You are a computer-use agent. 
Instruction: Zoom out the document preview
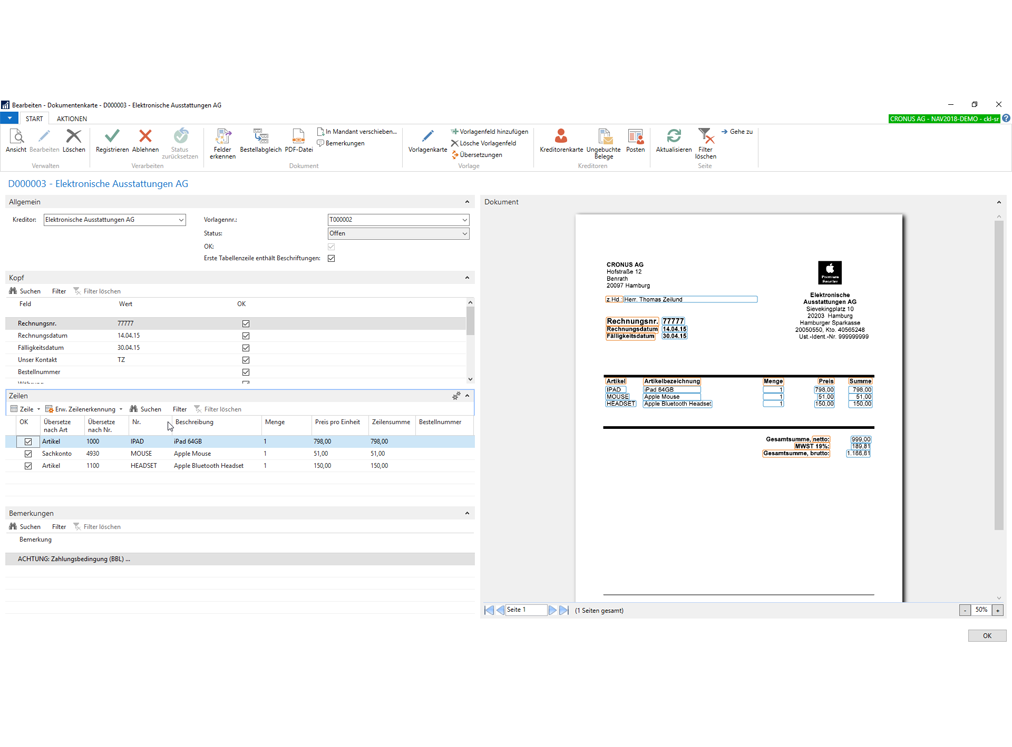pos(965,610)
